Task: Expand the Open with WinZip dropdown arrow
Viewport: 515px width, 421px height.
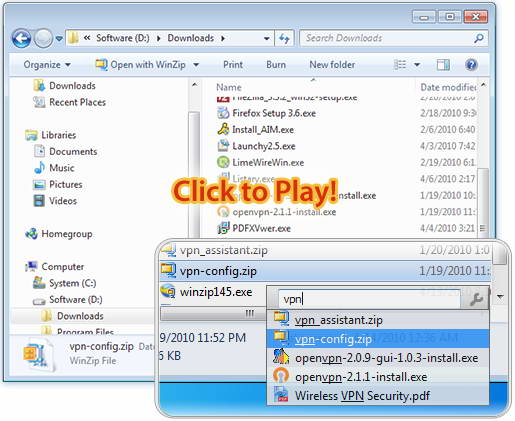Action: point(196,65)
